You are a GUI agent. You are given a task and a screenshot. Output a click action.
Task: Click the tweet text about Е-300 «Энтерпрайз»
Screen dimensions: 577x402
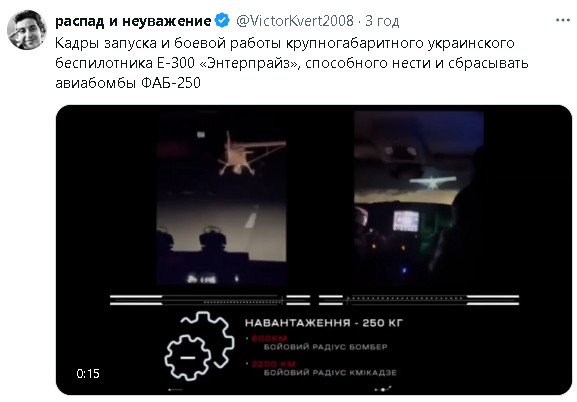pyautogui.click(x=292, y=63)
